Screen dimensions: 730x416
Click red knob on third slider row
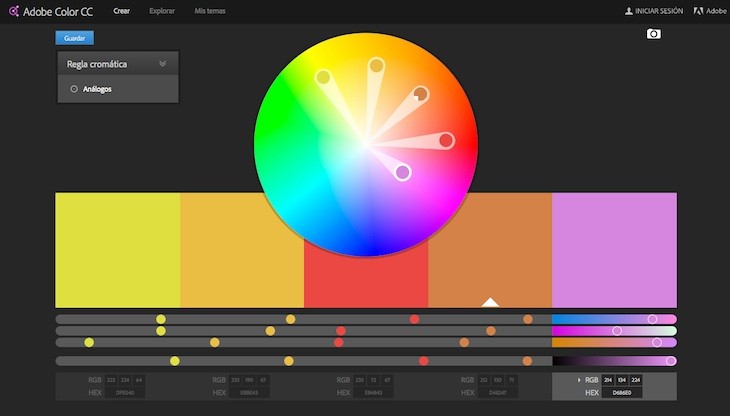coord(338,342)
